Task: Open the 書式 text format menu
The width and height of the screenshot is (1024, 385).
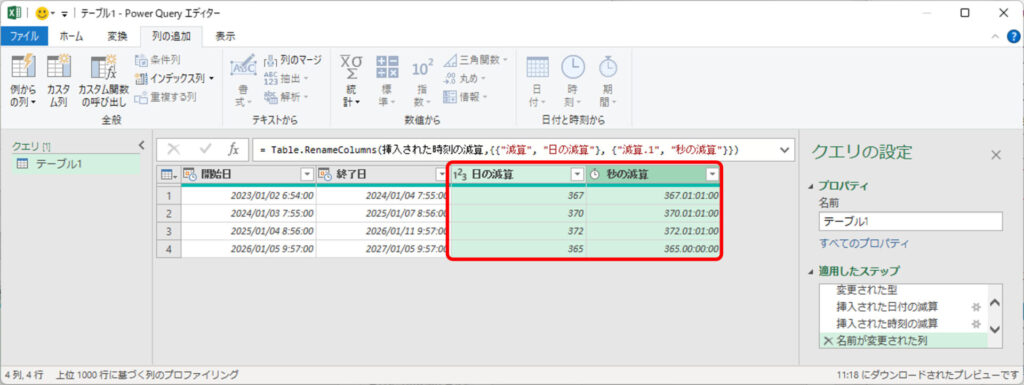Action: (243, 81)
